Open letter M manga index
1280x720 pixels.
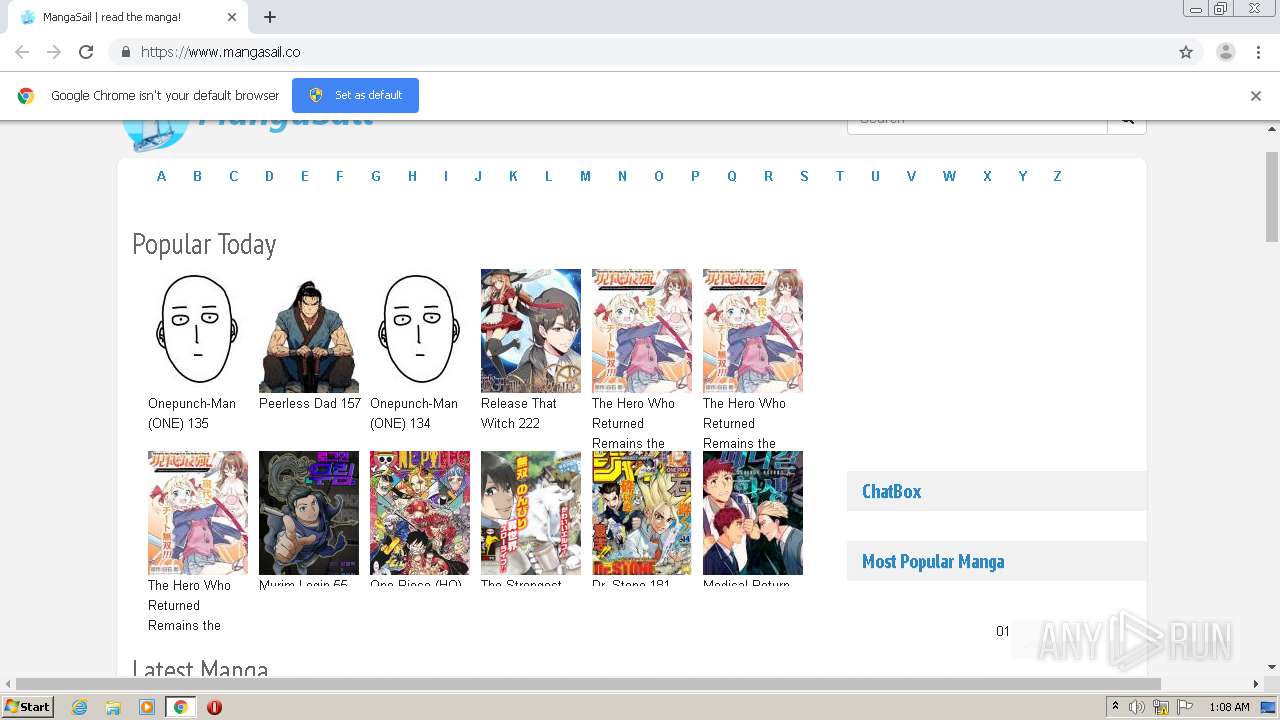(x=585, y=176)
